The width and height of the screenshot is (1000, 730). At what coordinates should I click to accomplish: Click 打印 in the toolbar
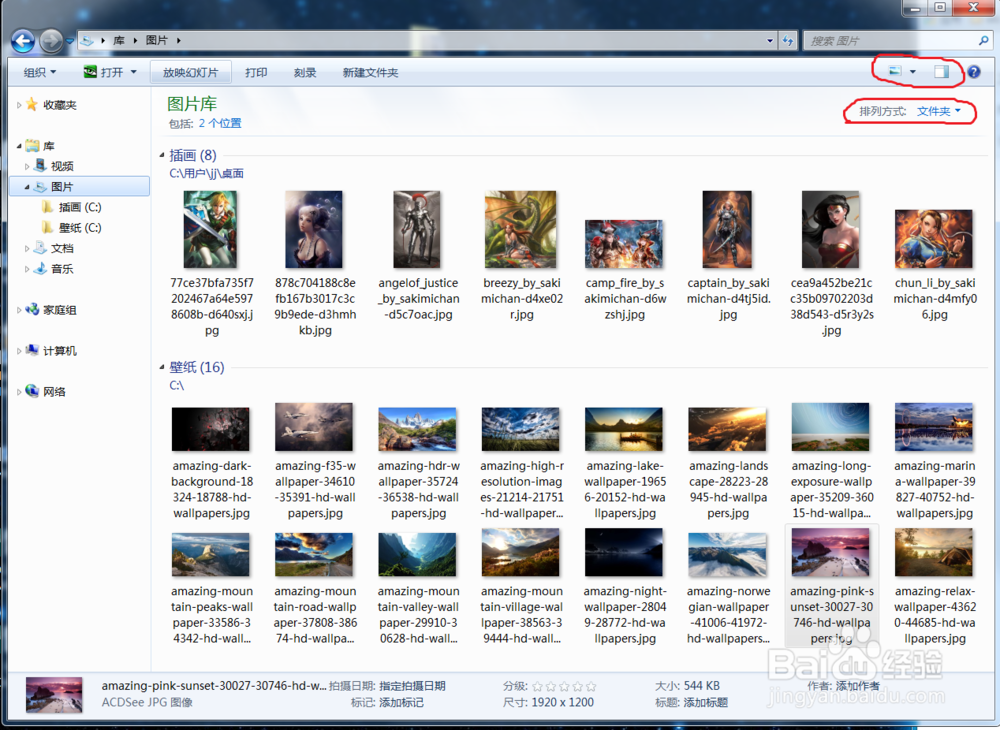pos(256,73)
